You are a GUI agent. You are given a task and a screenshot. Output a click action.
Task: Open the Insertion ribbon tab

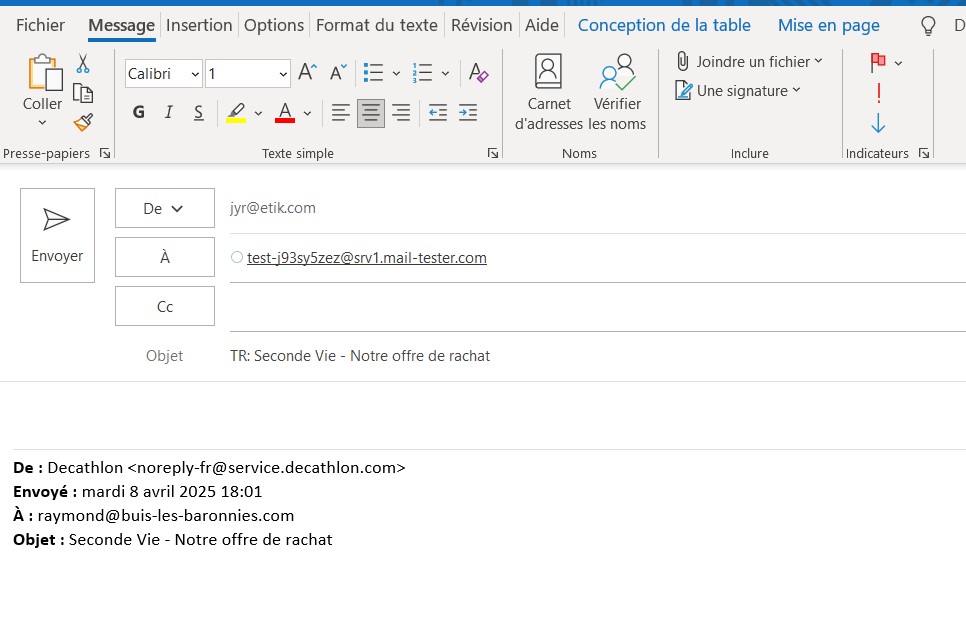click(x=199, y=25)
